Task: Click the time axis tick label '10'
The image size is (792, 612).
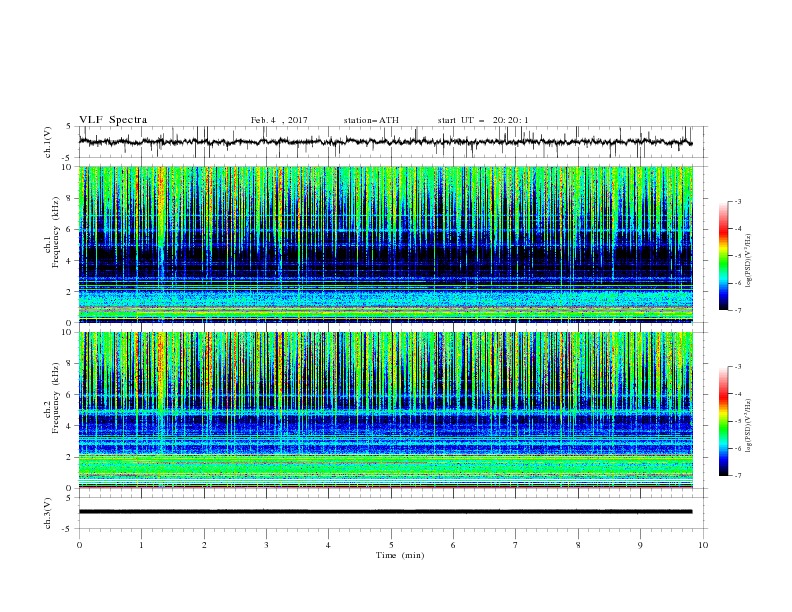Action: click(703, 545)
